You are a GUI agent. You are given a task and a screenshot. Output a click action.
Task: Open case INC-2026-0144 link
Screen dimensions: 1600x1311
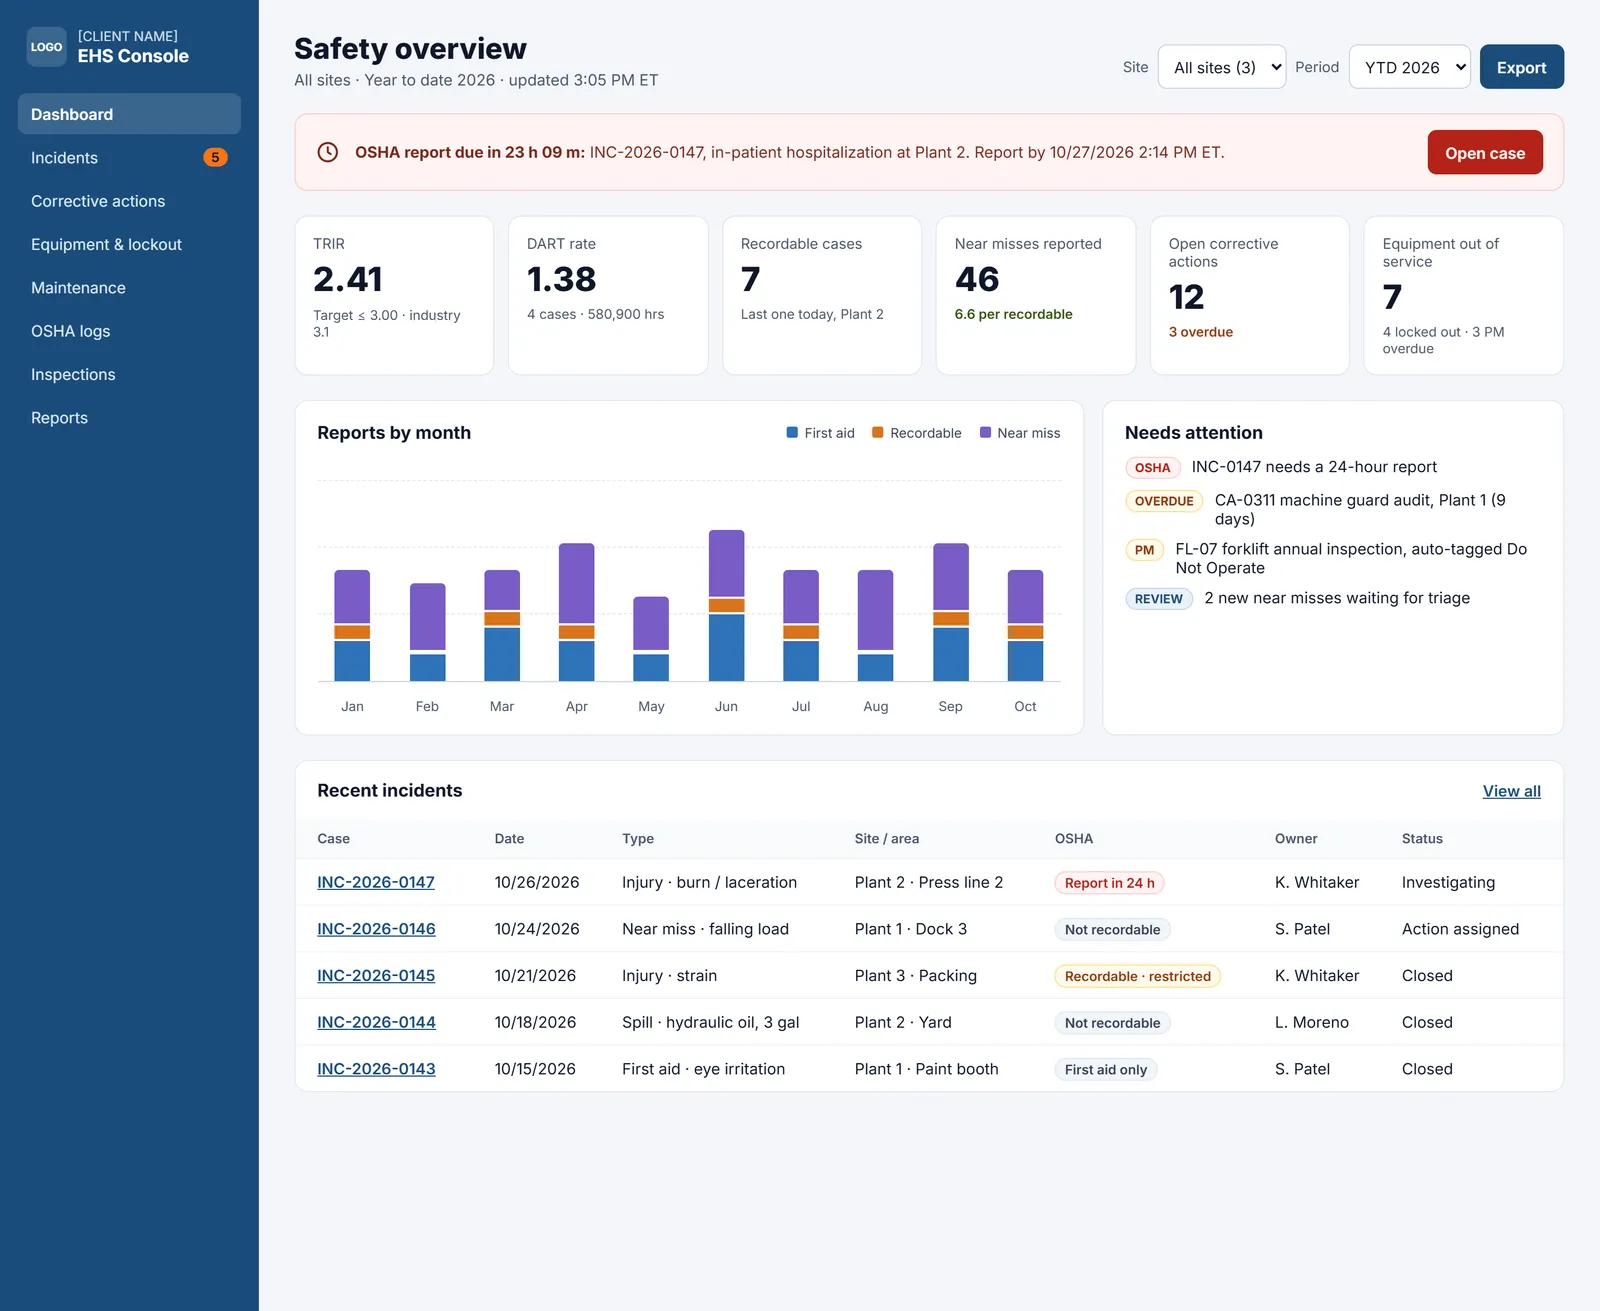coord(376,1022)
